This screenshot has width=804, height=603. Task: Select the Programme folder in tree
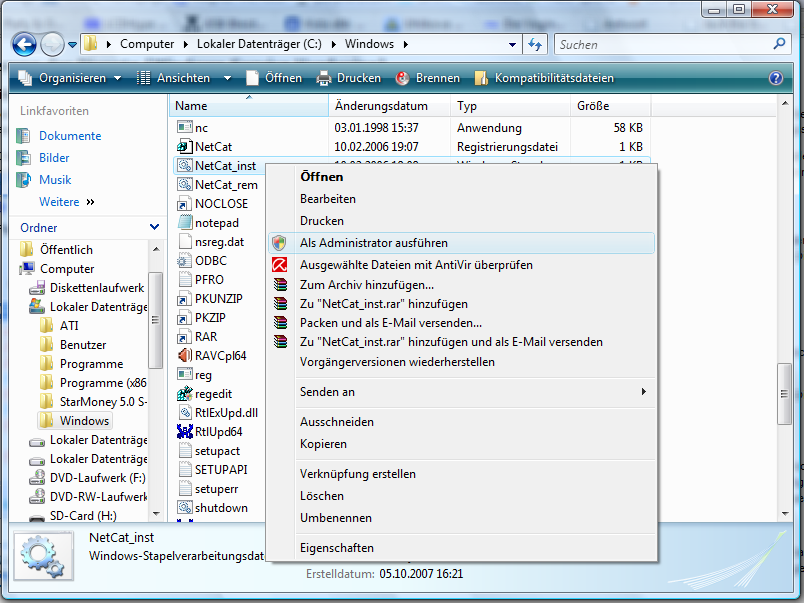[x=91, y=364]
